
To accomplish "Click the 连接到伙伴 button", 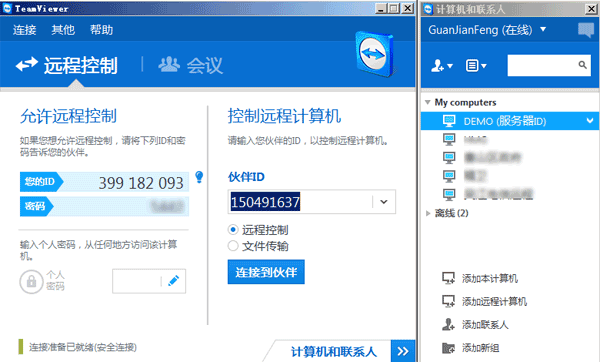I will tap(266, 272).
